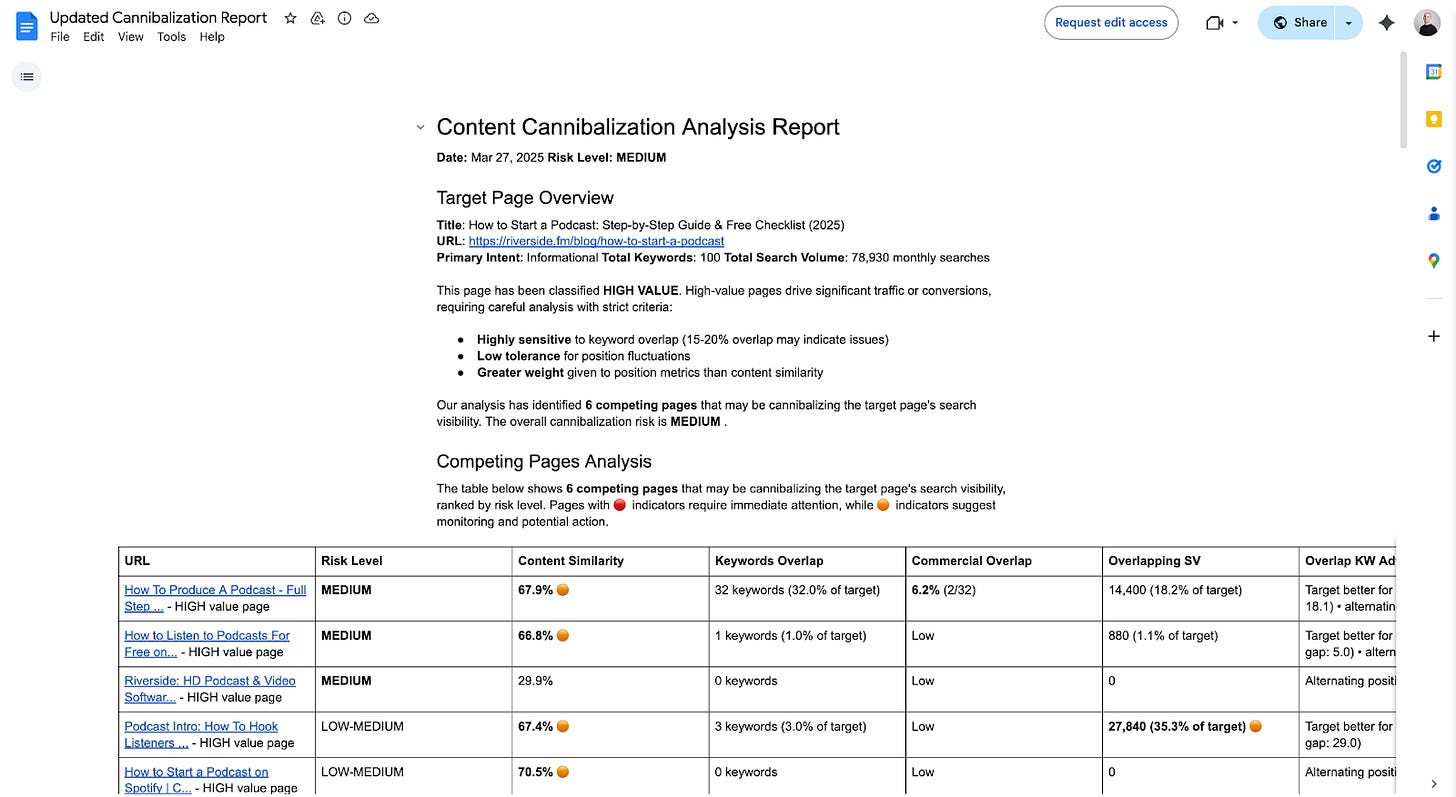
Task: Open the riverside.fm how-to-start-a-podcast URL
Action: 596,241
